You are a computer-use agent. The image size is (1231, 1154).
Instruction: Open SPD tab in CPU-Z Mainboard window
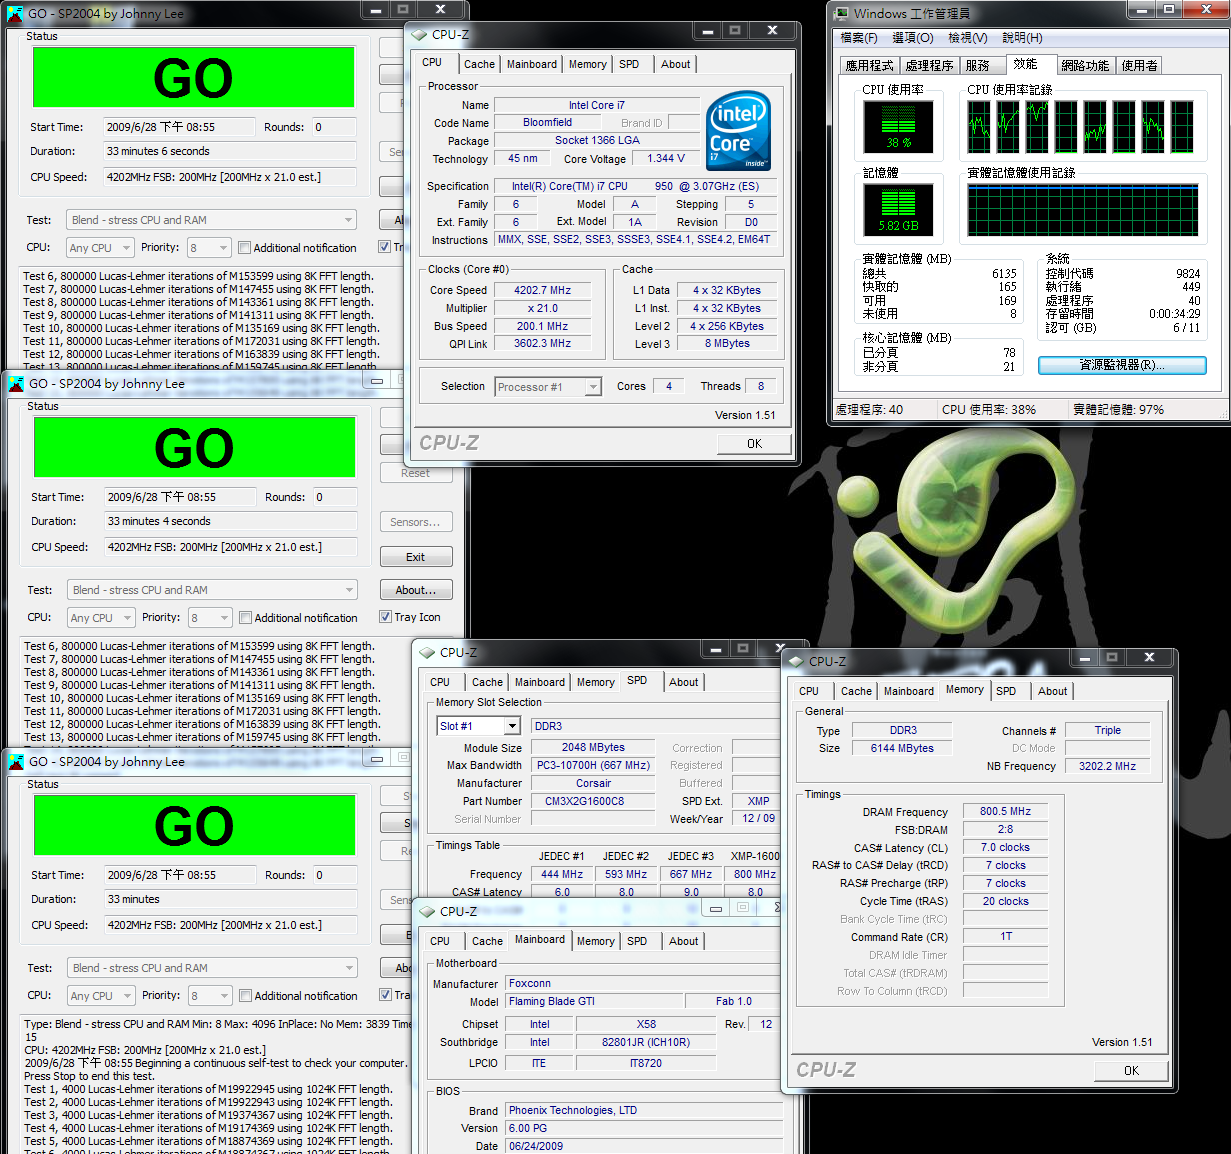[x=637, y=941]
